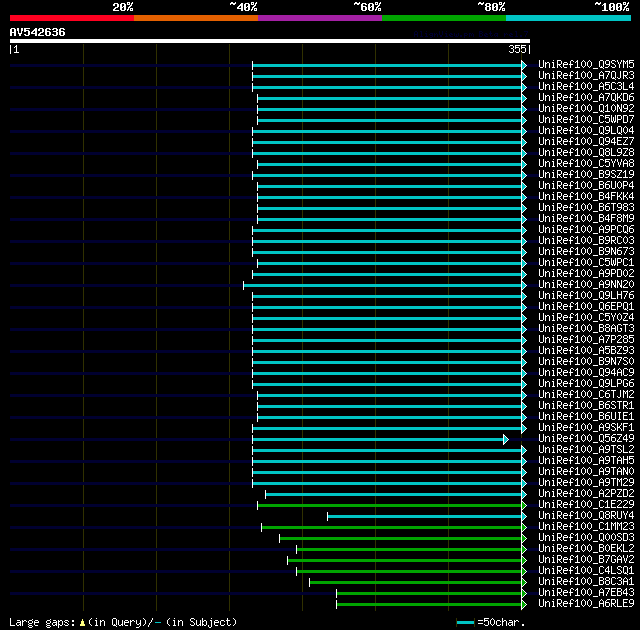
Task: Click the query end position label 355
Action: point(517,49)
